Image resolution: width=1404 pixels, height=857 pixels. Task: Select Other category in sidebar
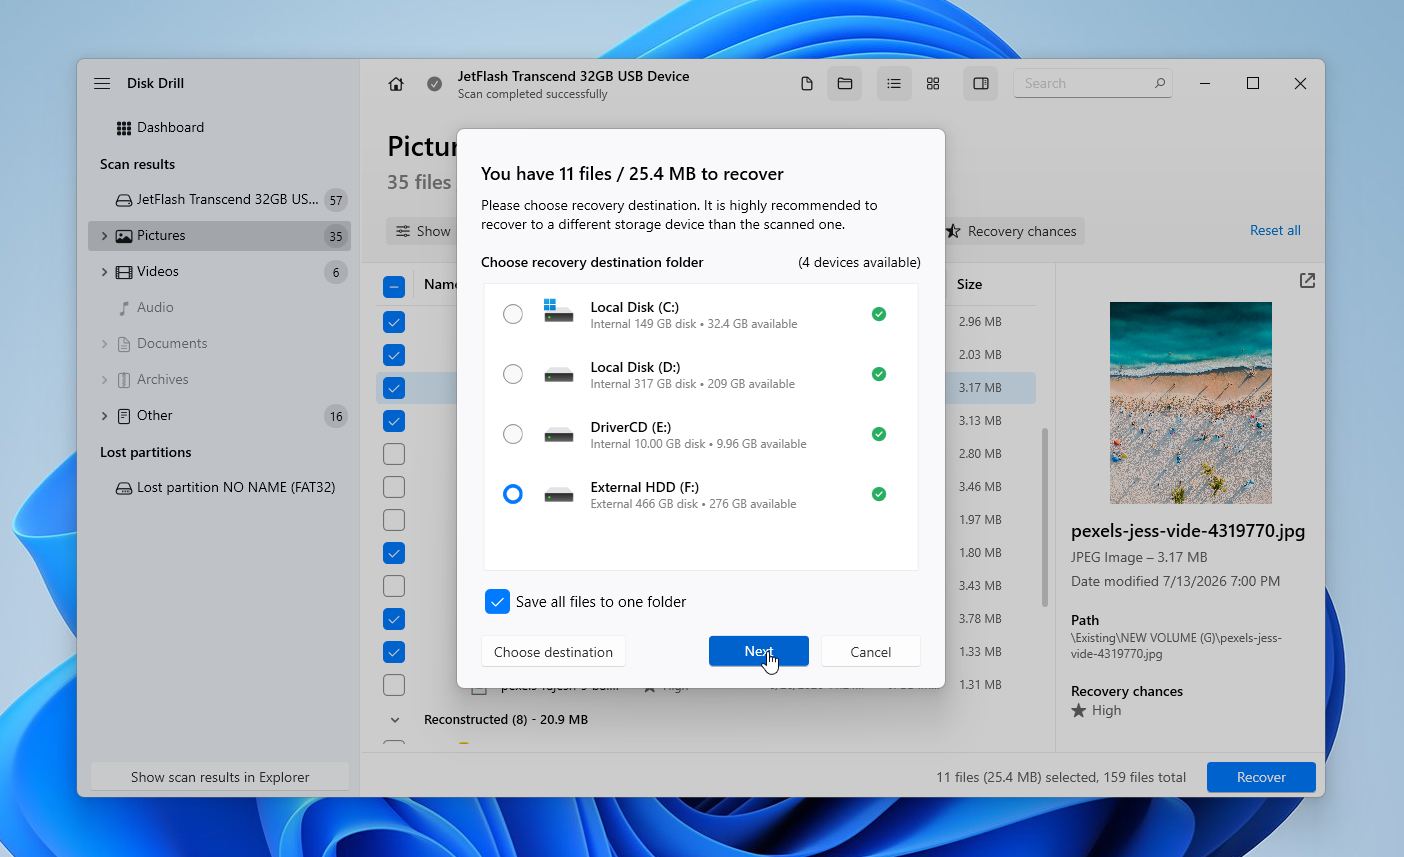point(219,416)
